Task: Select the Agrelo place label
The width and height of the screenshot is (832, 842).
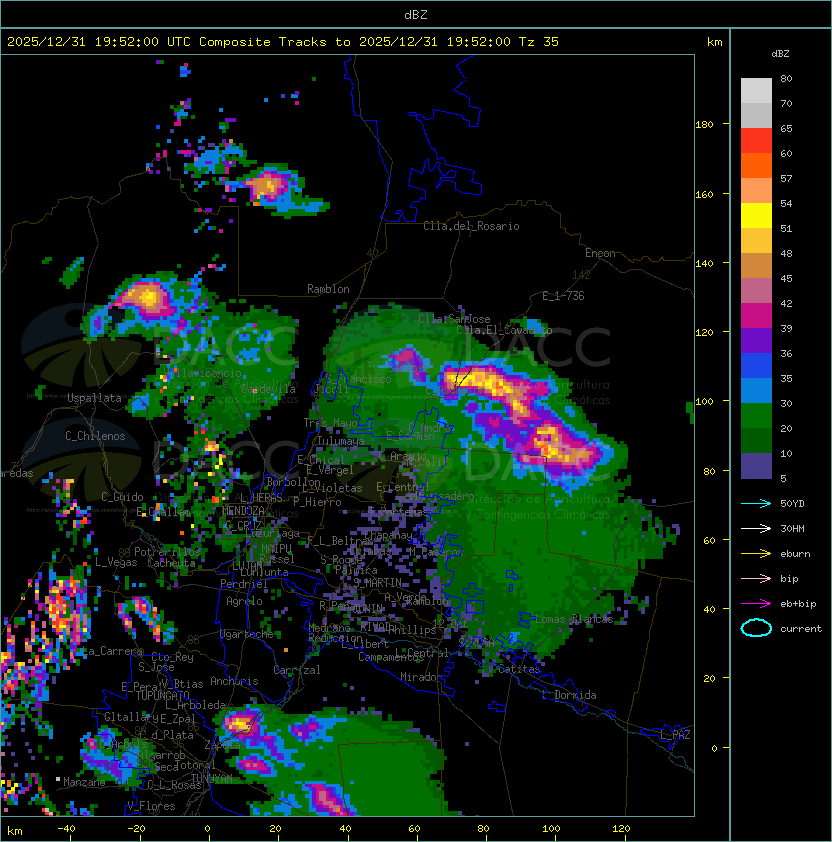Action: tap(244, 601)
